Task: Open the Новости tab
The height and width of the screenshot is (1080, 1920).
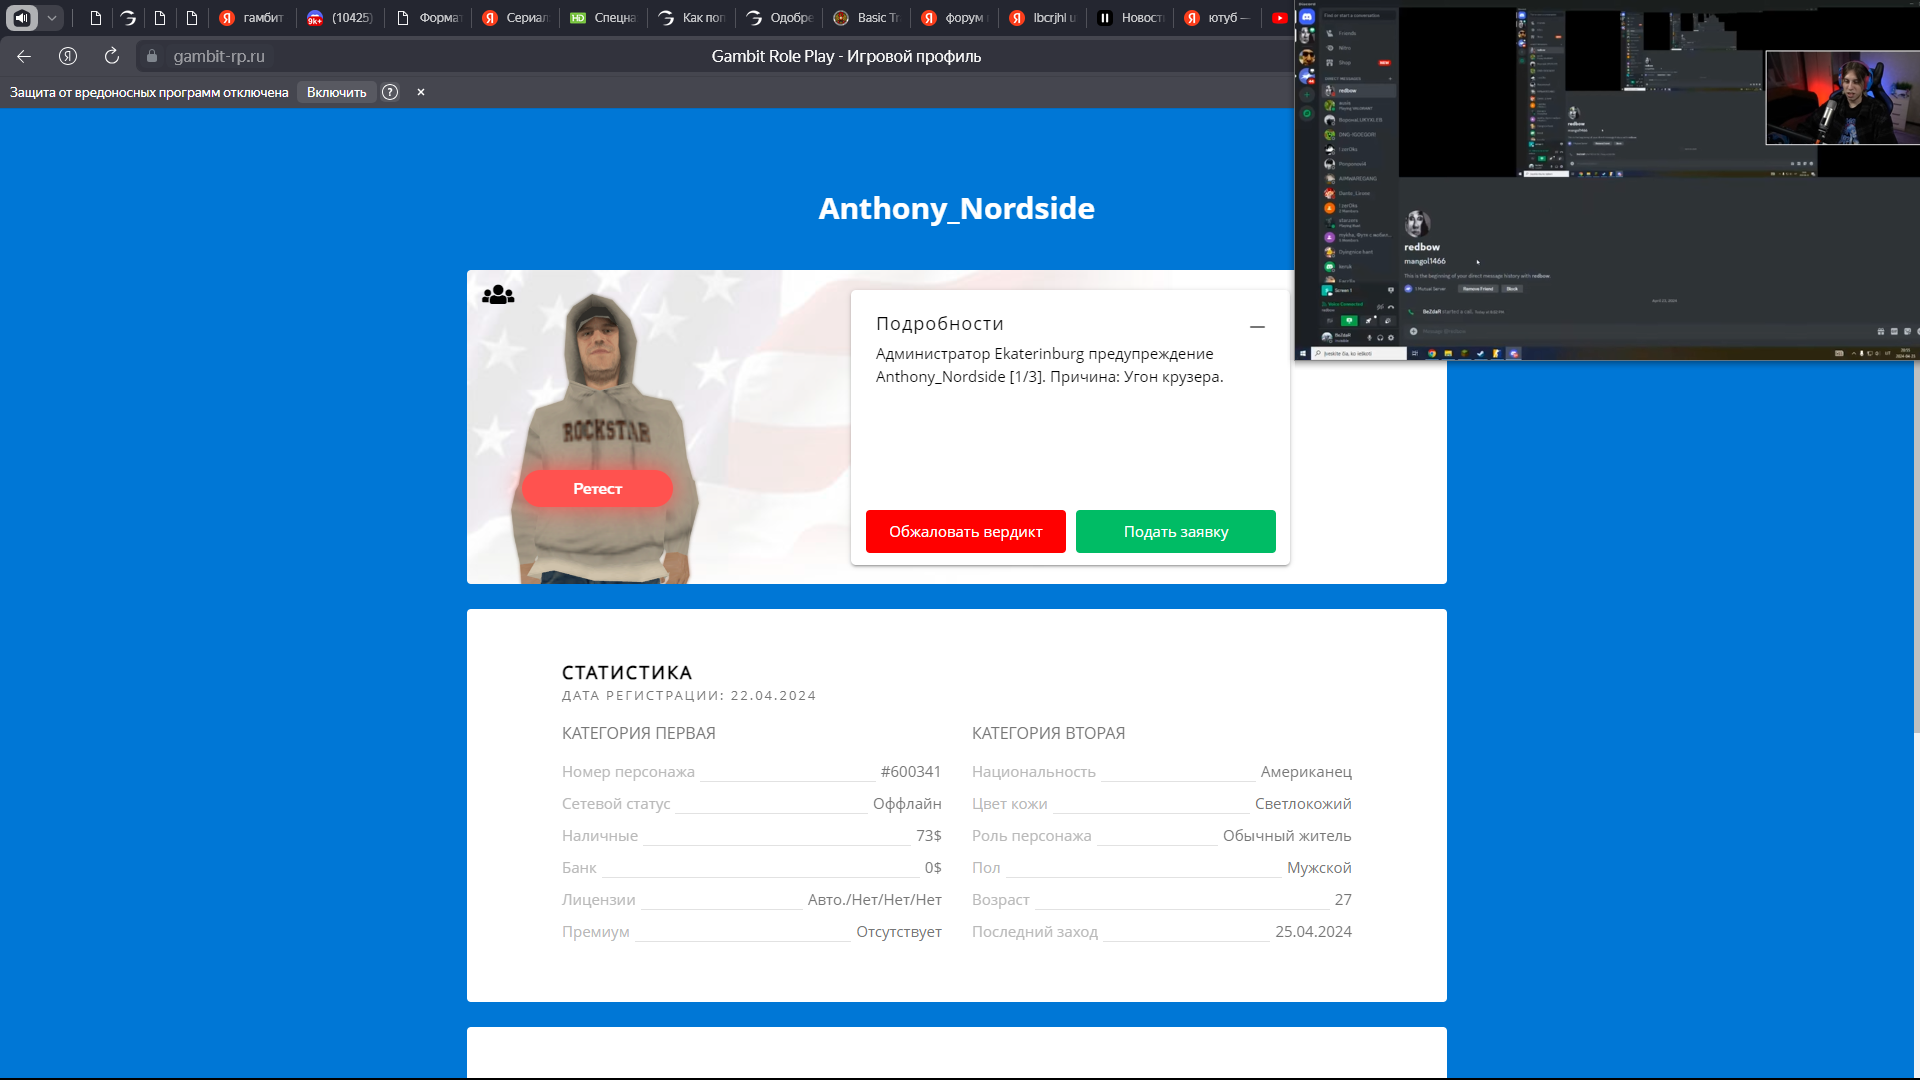Action: [x=1132, y=18]
